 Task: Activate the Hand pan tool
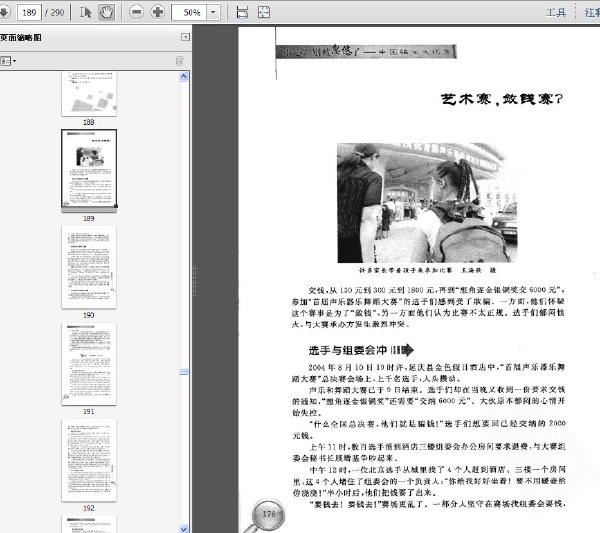pyautogui.click(x=106, y=12)
